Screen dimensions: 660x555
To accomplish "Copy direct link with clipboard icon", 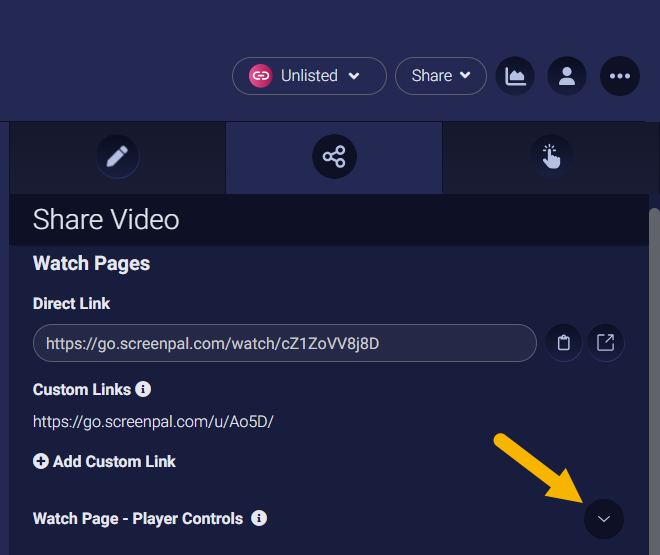I will (563, 343).
